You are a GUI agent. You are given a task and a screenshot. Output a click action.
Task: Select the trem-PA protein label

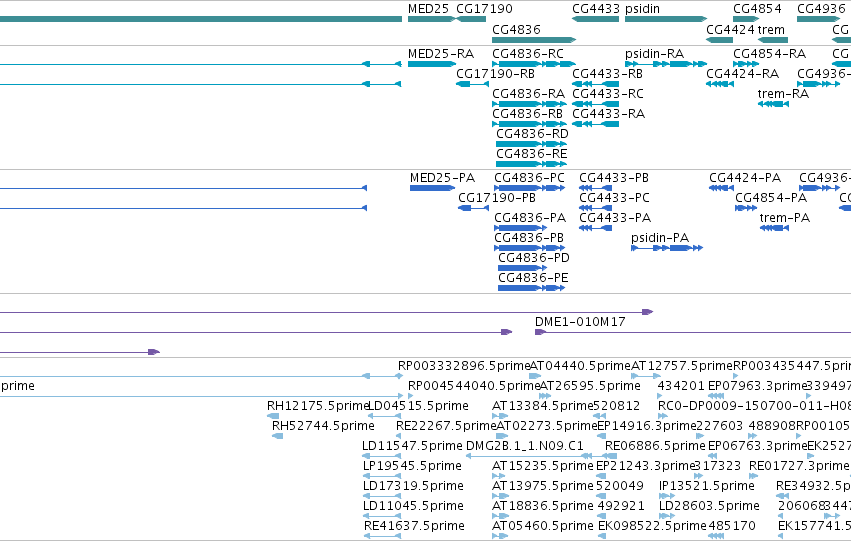point(785,218)
